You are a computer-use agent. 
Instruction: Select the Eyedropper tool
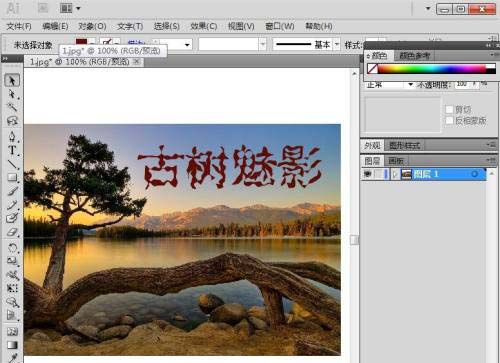(x=12, y=358)
